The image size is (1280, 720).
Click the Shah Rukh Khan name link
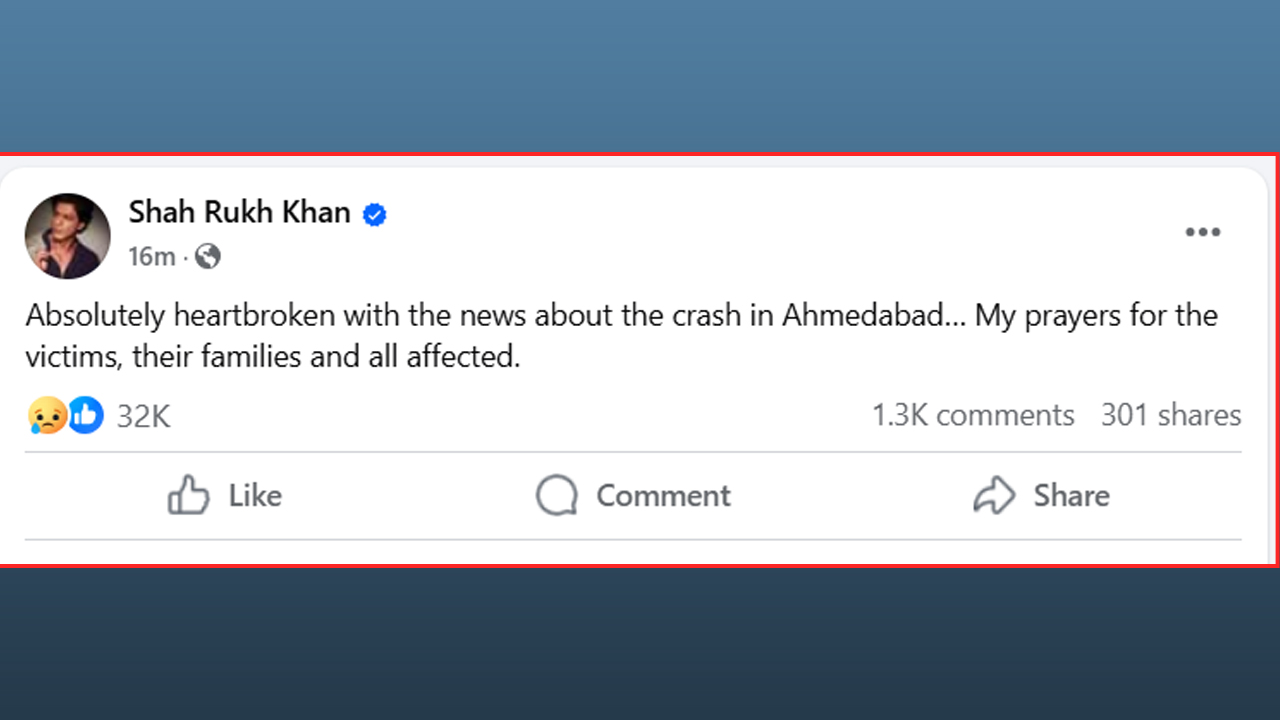point(239,212)
